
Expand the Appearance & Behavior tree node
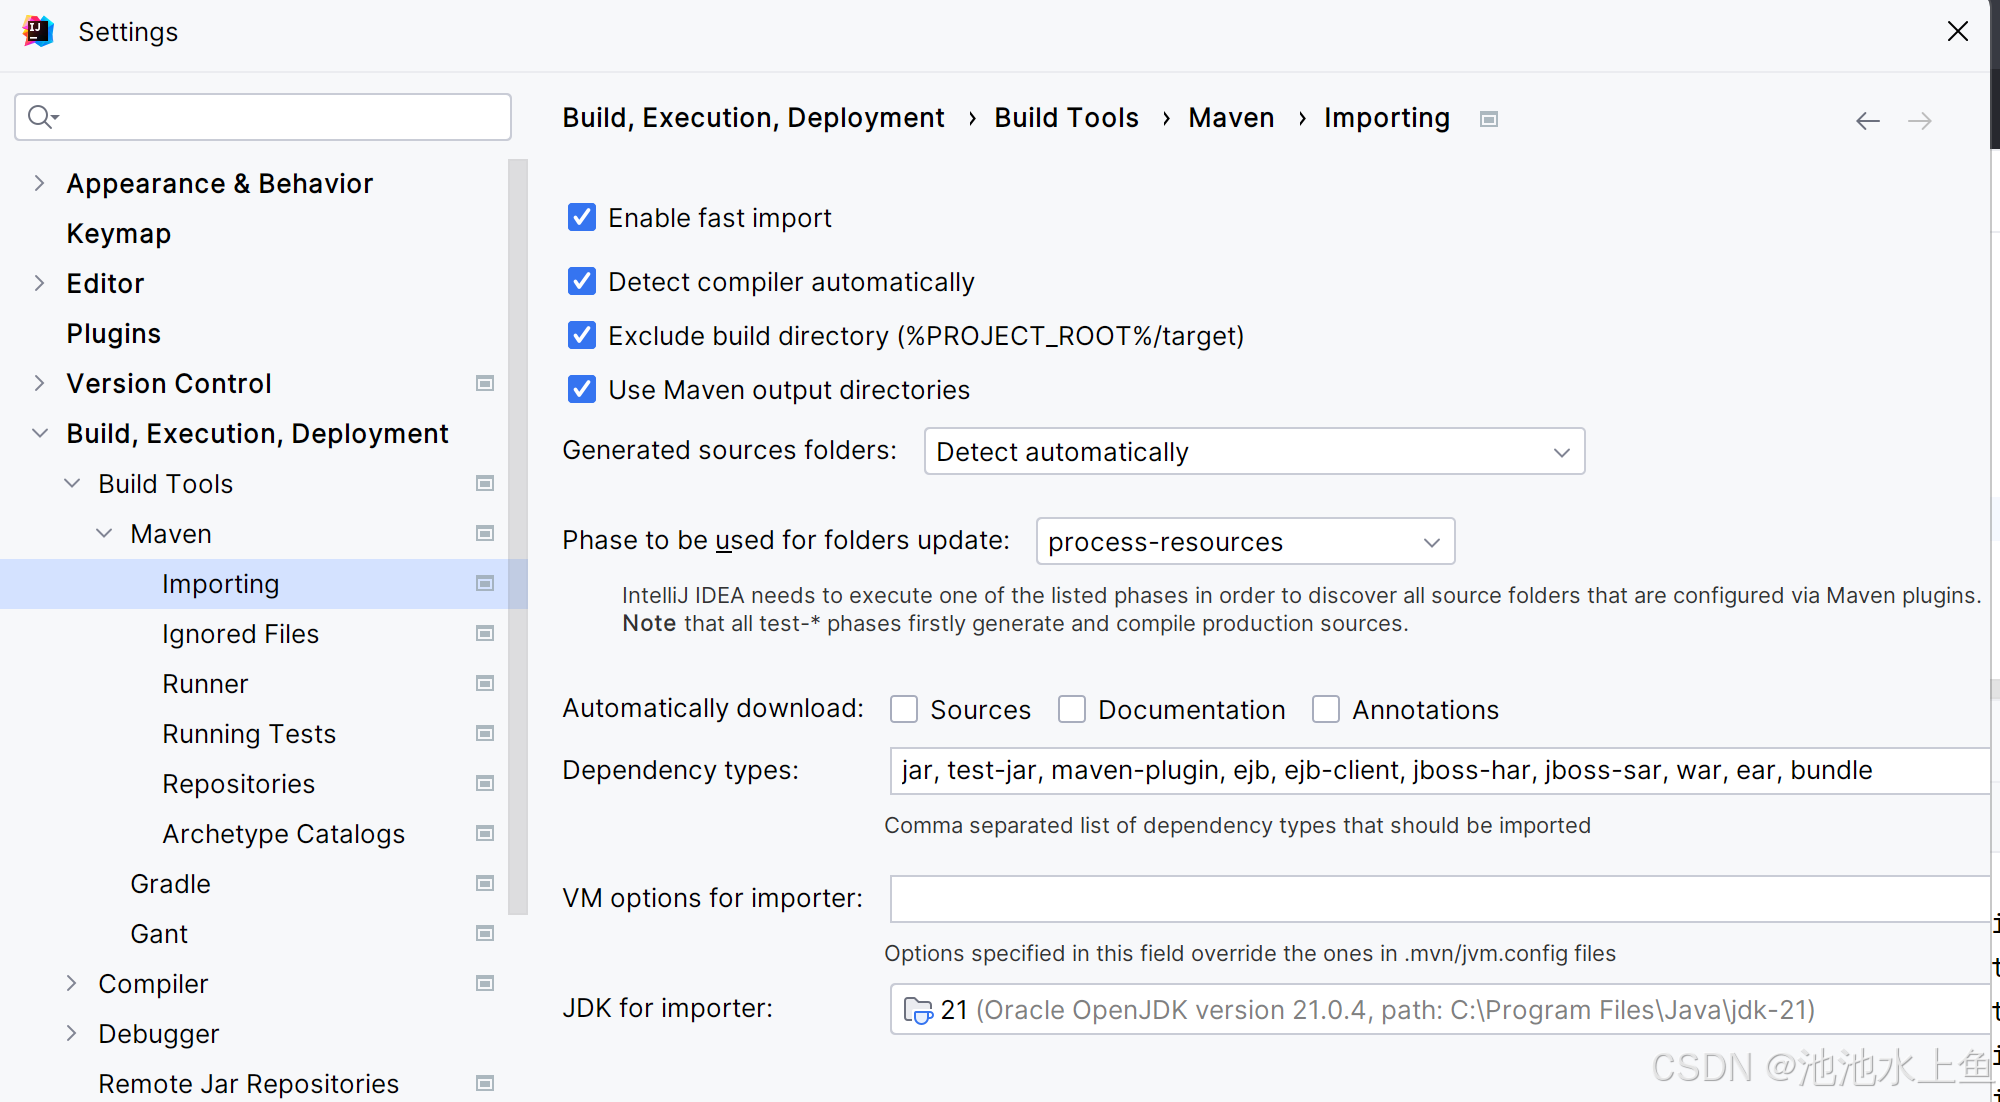39,183
